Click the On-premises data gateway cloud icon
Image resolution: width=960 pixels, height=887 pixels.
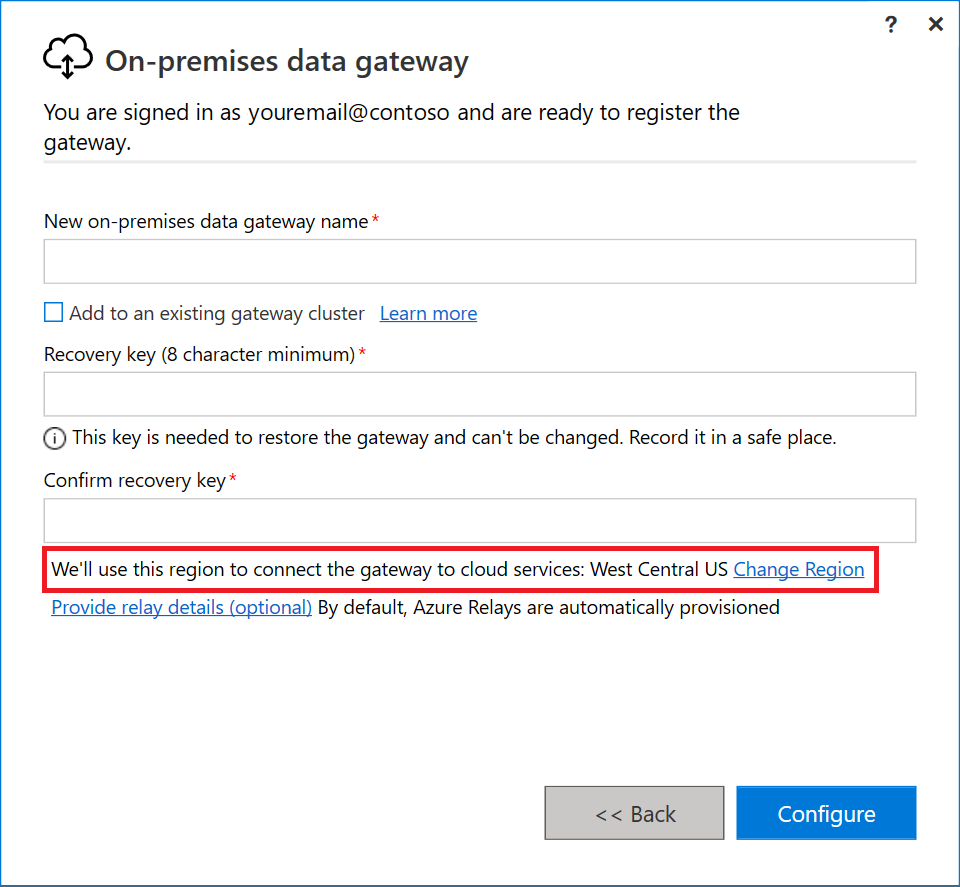pyautogui.click(x=67, y=56)
